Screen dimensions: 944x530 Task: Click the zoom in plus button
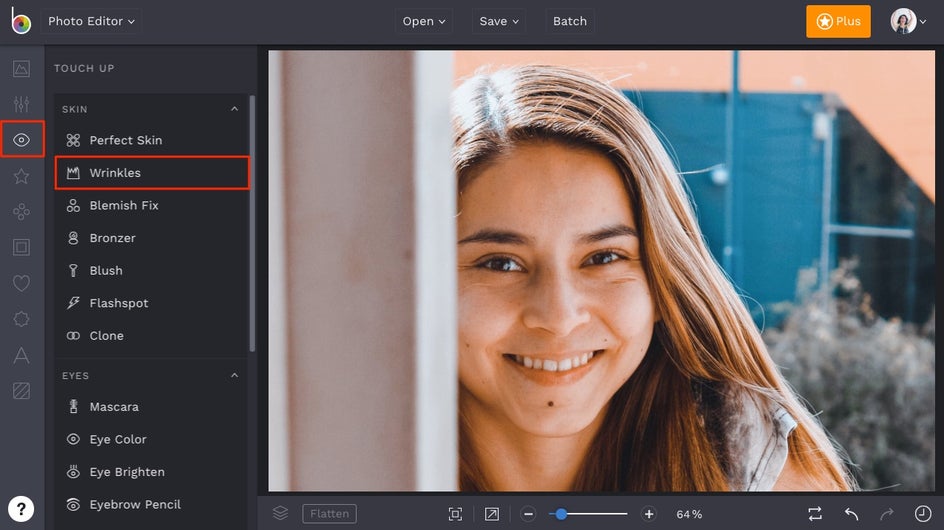tap(649, 514)
